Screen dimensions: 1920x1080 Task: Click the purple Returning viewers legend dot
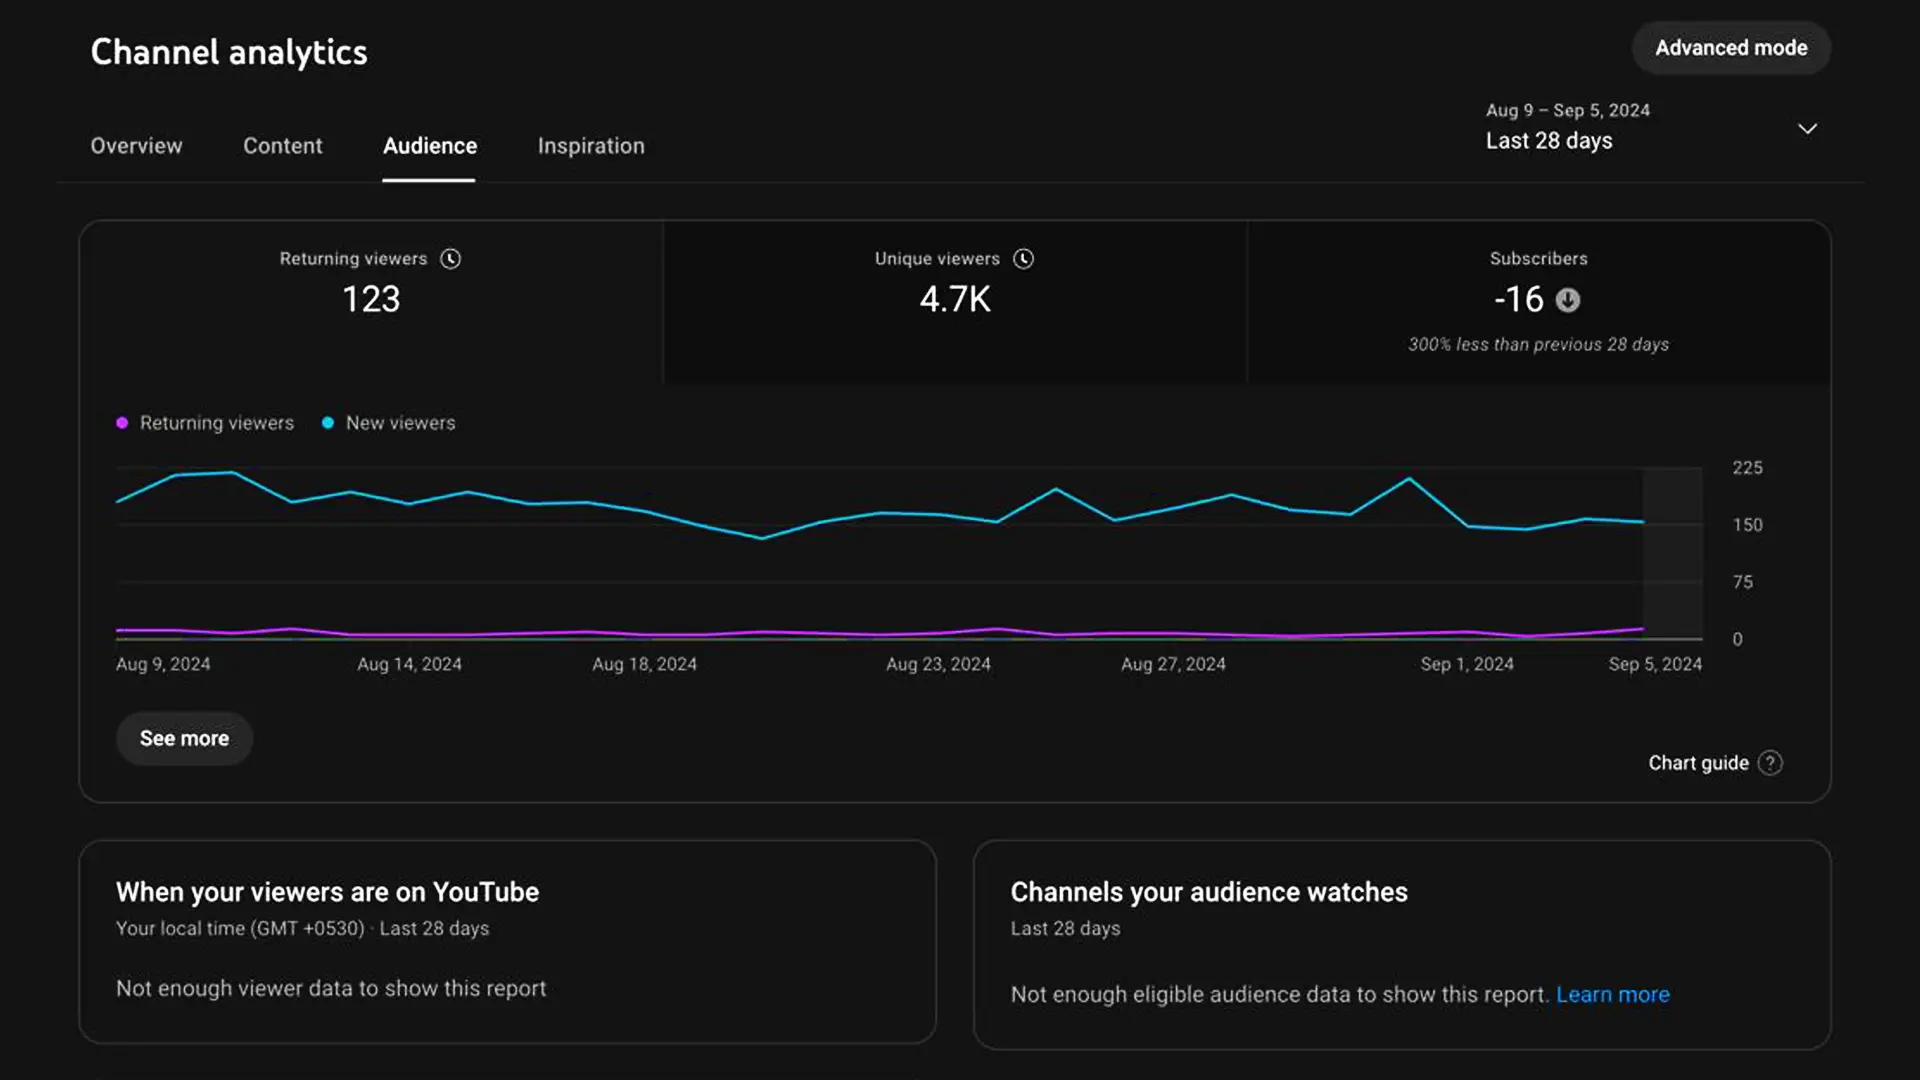pyautogui.click(x=122, y=423)
